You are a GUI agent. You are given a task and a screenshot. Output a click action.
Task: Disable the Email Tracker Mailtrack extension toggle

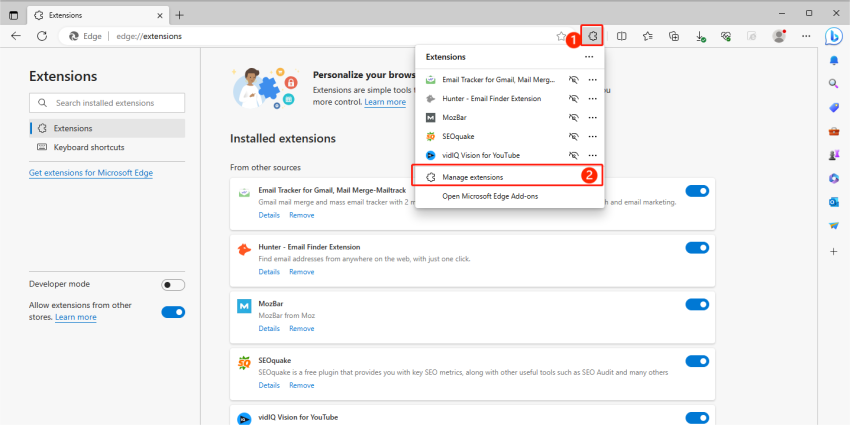pyautogui.click(x=697, y=191)
